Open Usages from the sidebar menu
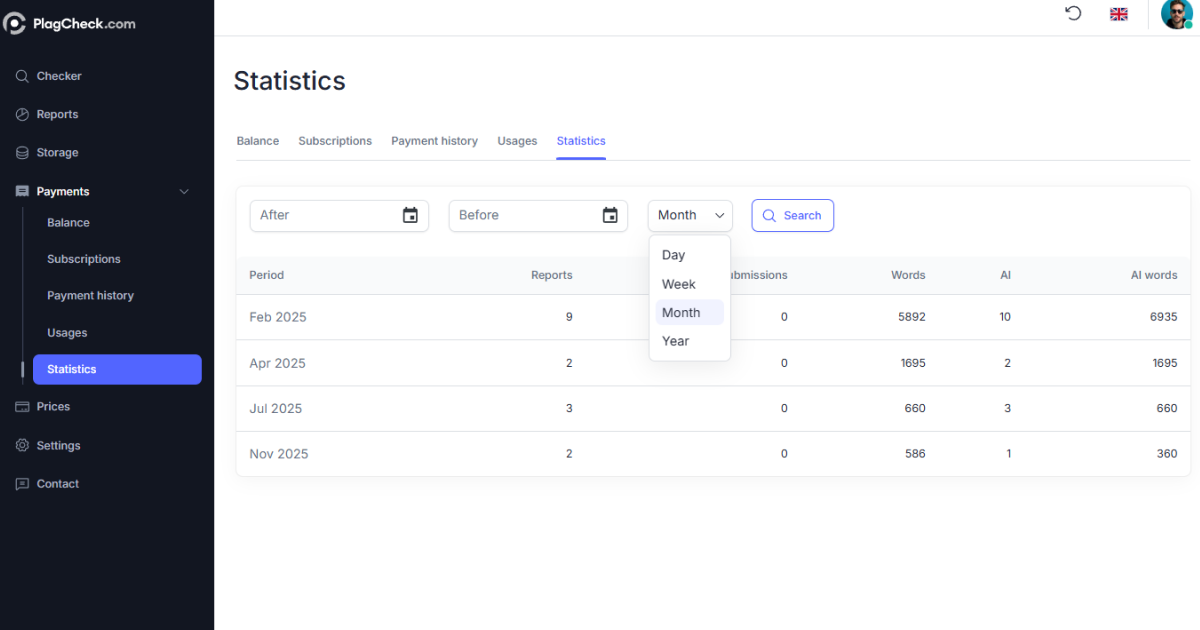 click(66, 332)
